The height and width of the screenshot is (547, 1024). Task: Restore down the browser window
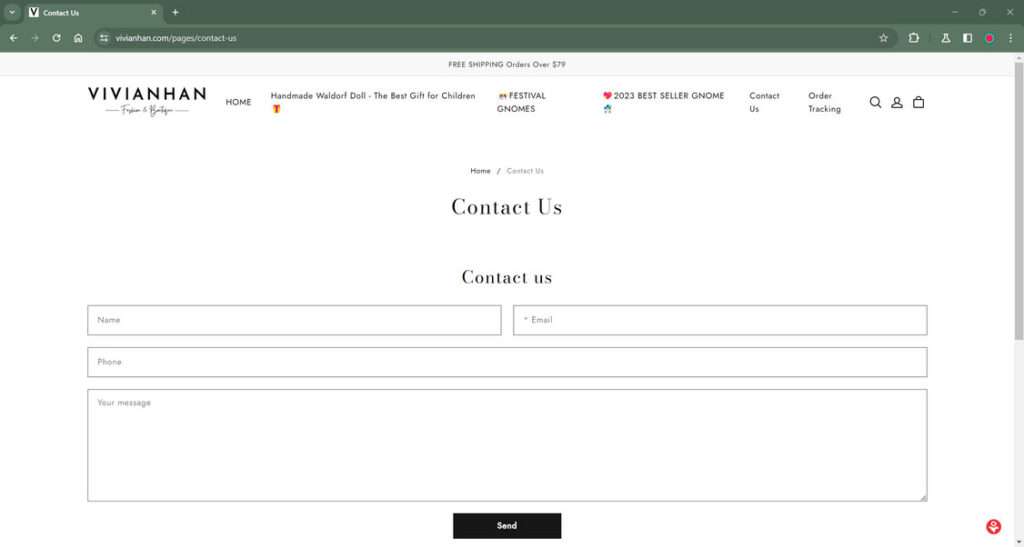tap(982, 12)
